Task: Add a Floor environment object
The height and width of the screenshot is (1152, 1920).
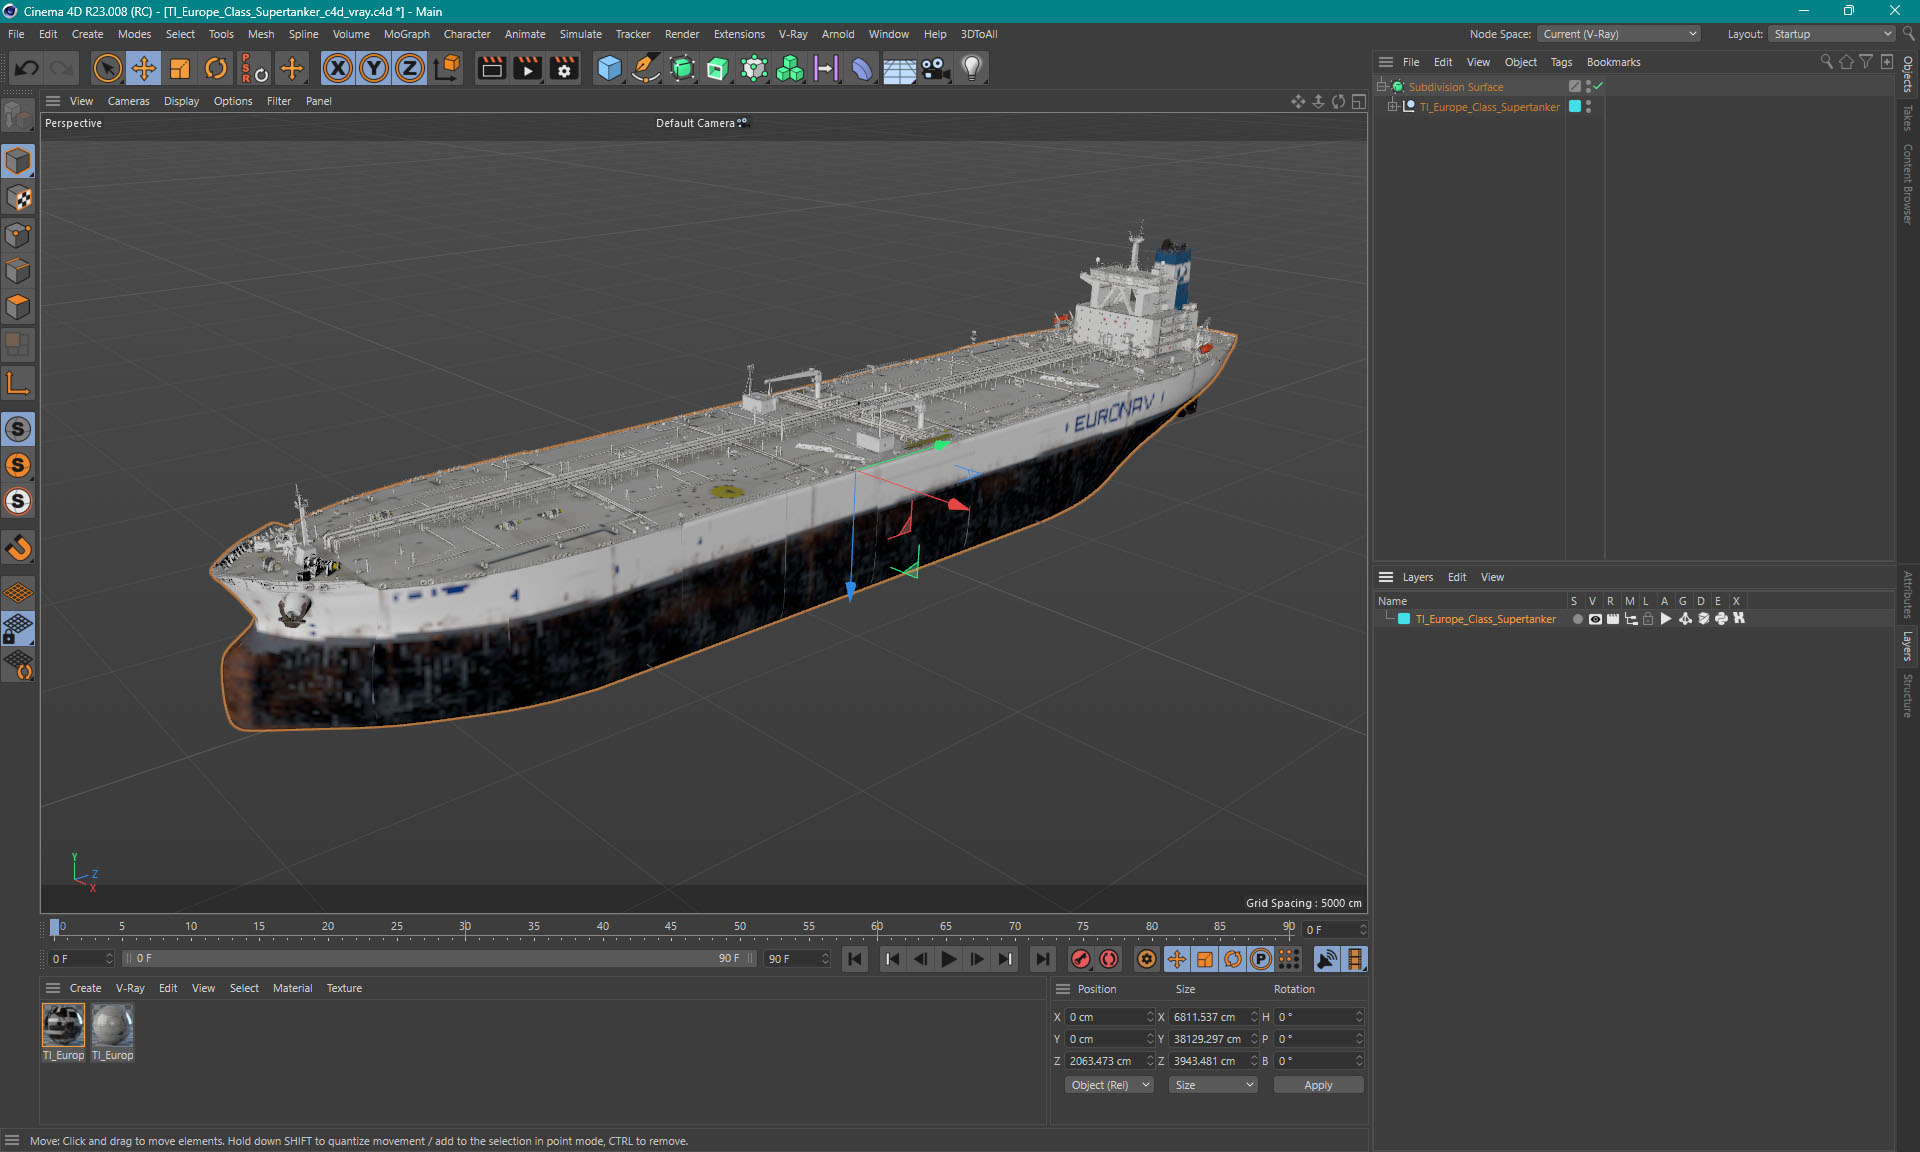Action: (899, 68)
